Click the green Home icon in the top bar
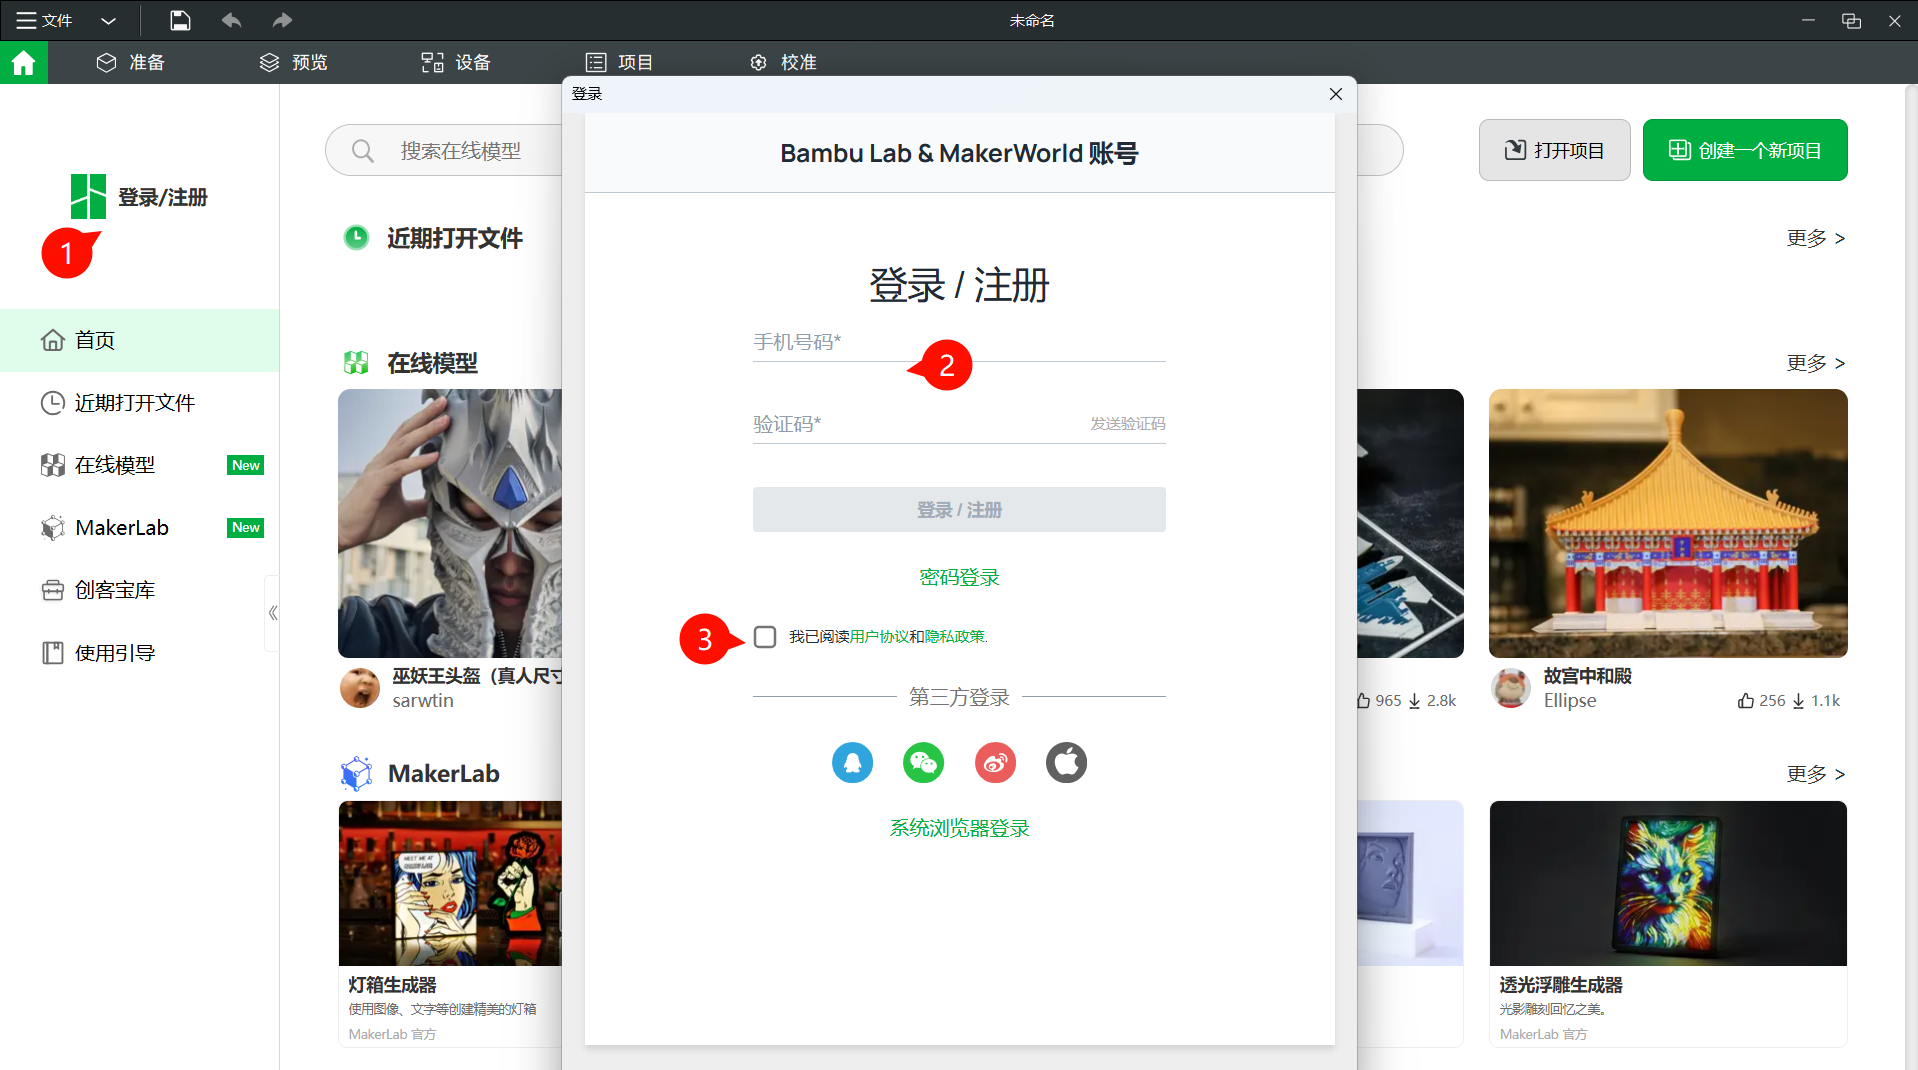Image resolution: width=1918 pixels, height=1070 pixels. tap(23, 62)
